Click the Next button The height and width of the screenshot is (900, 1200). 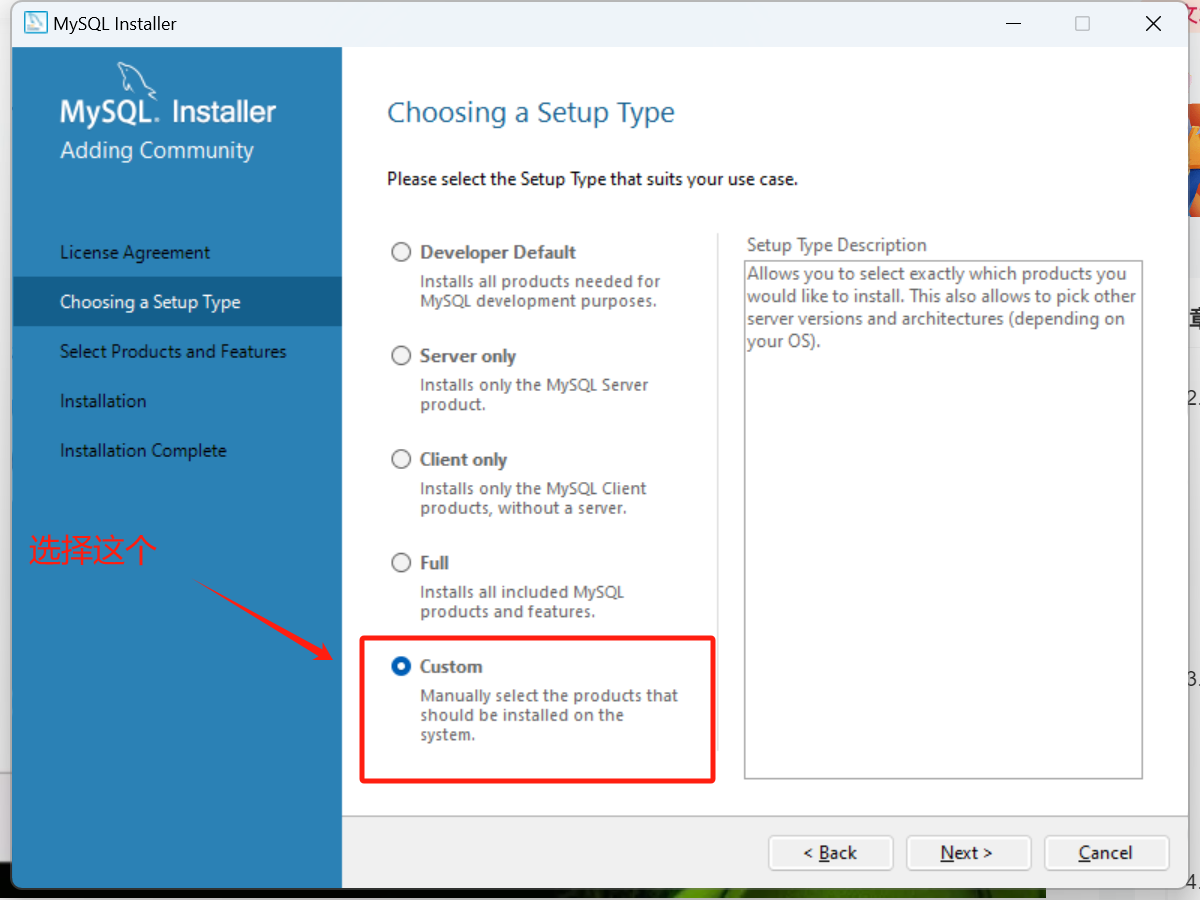pyautogui.click(x=968, y=853)
